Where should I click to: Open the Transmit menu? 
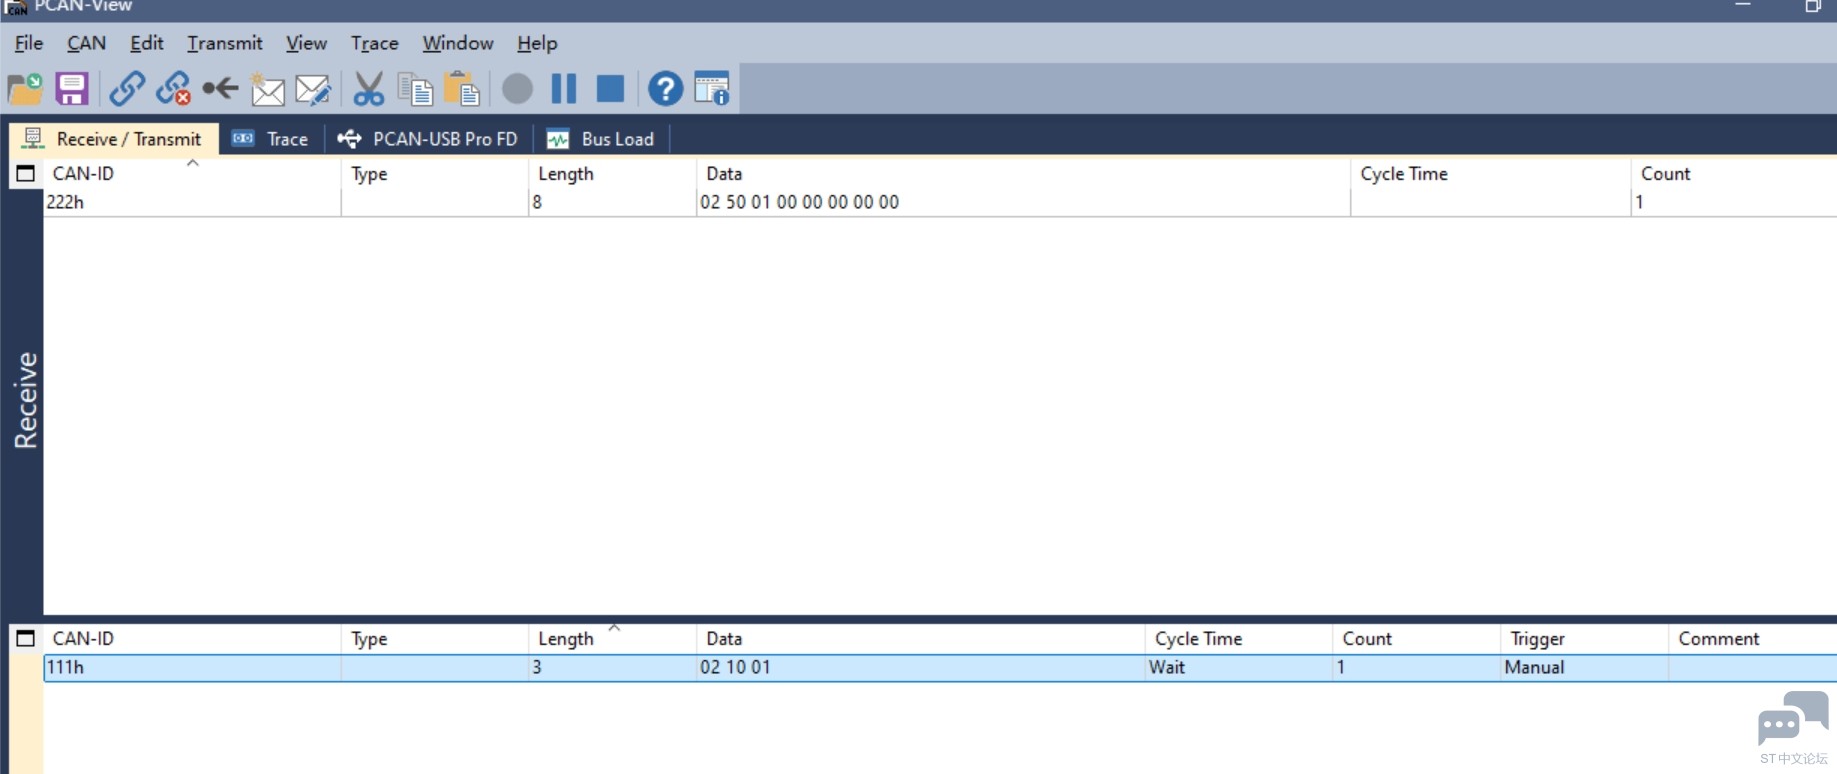coord(224,43)
